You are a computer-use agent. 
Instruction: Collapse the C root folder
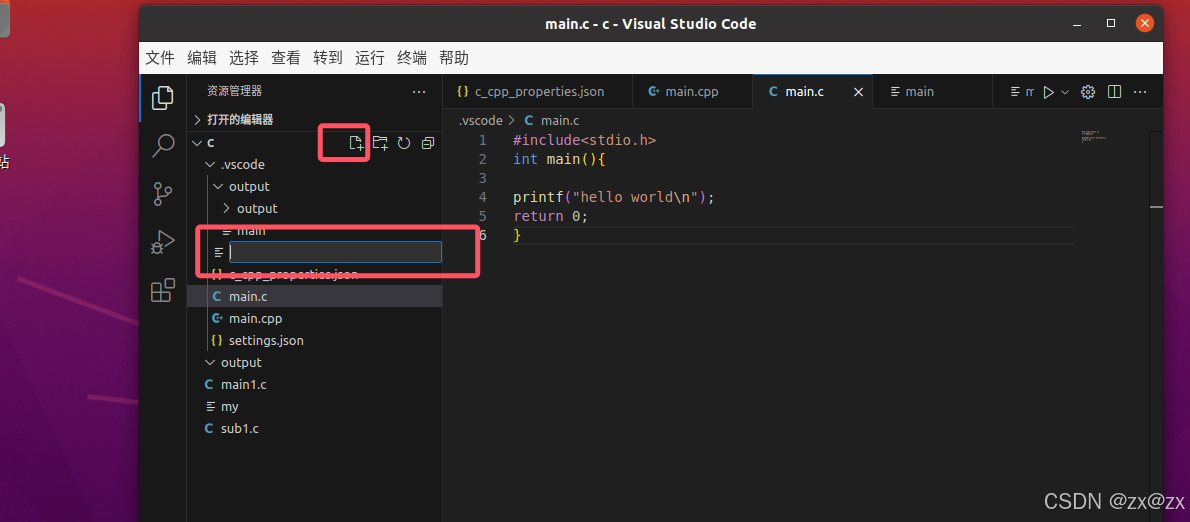(197, 143)
